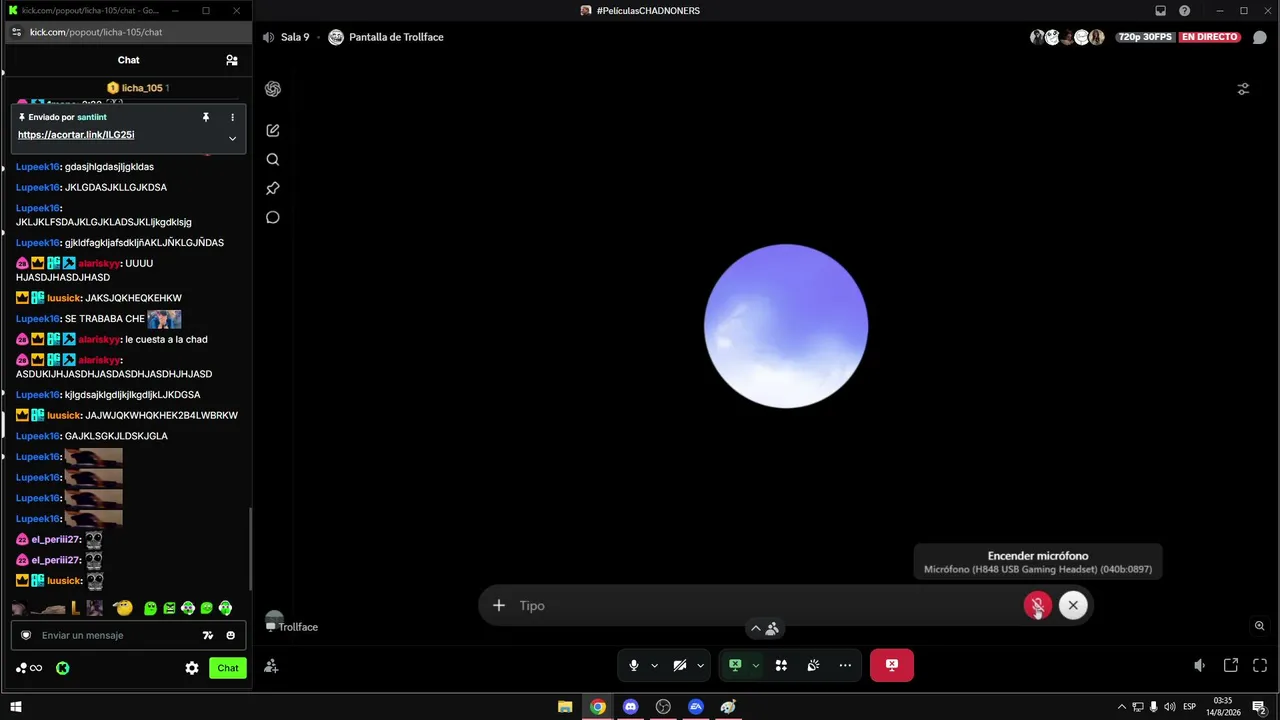Enter fullscreen mode icon

pyautogui.click(x=1260, y=665)
